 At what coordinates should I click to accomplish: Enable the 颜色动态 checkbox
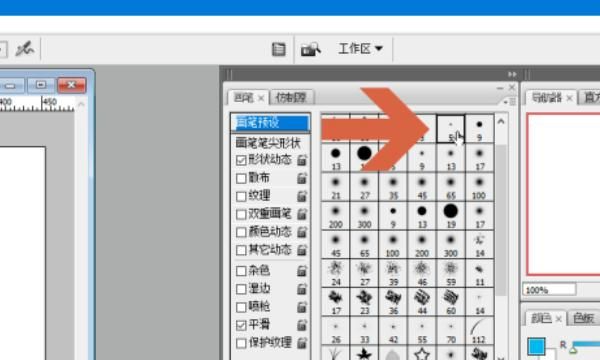241,232
